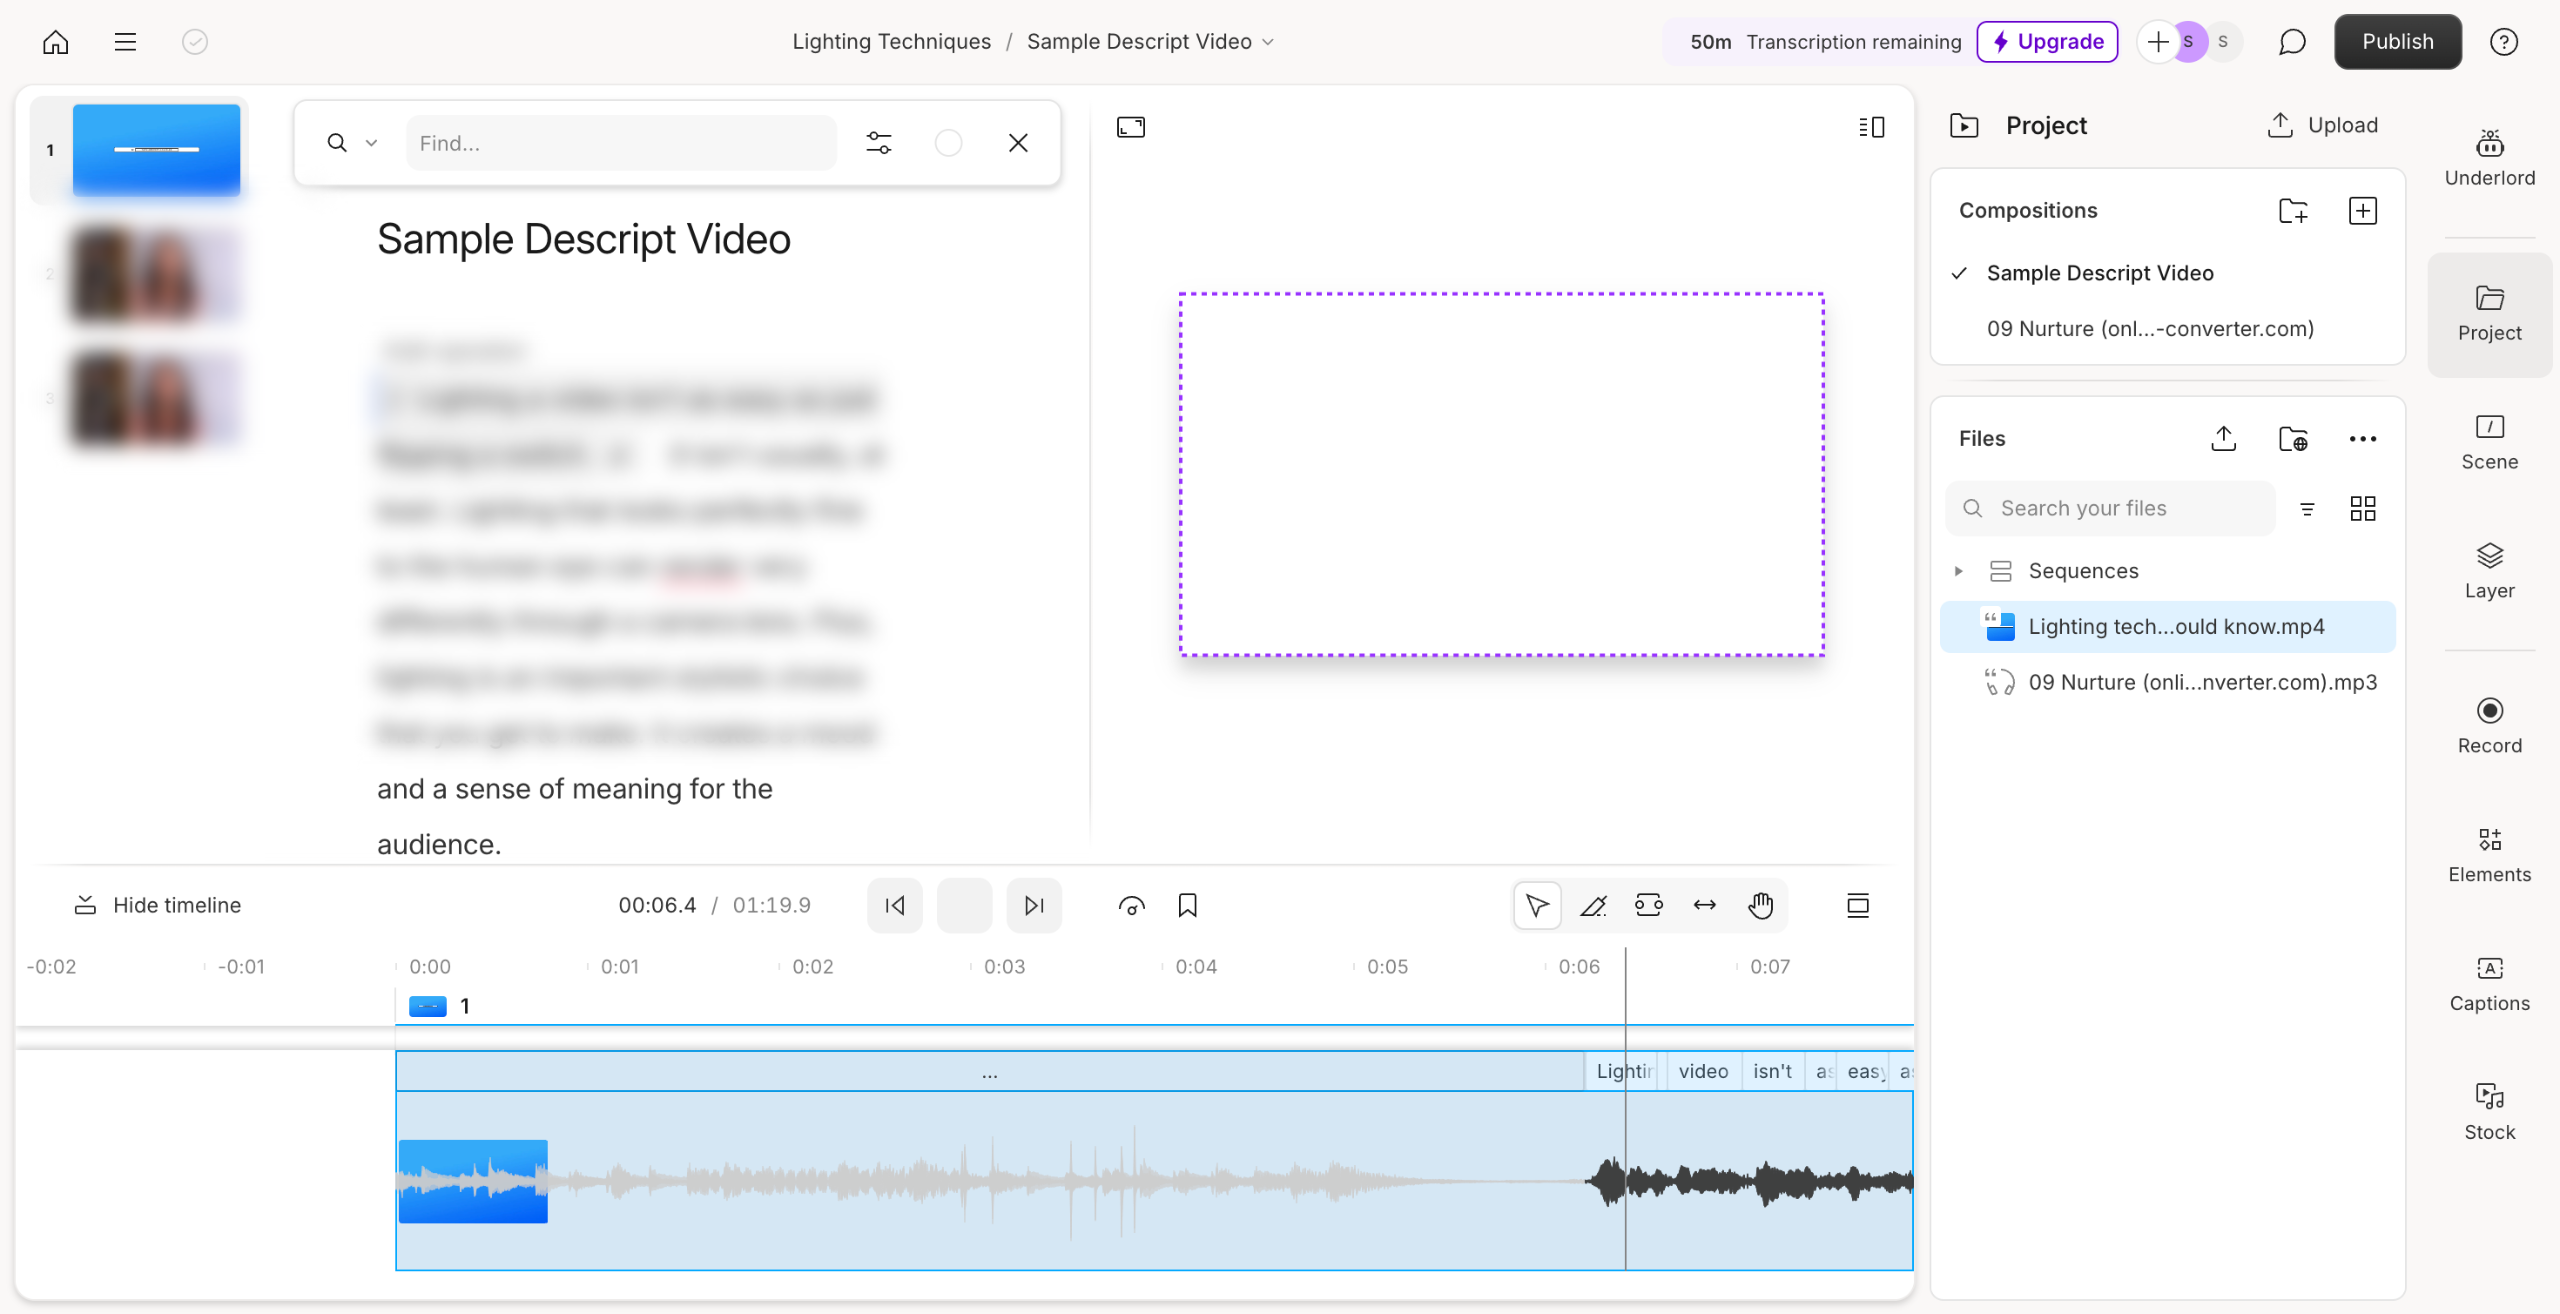This screenshot has height=1314, width=2560.
Task: Open the comments speech bubble
Action: [2292, 42]
